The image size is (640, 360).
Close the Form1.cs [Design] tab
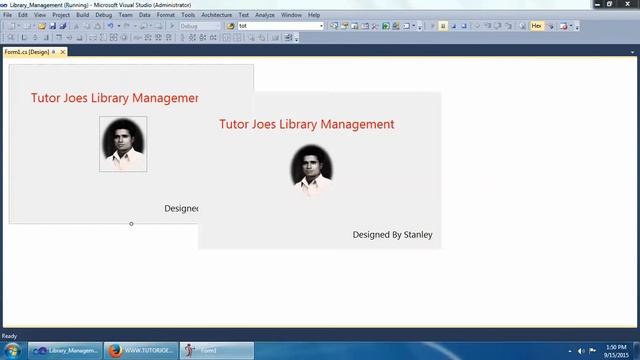point(63,52)
